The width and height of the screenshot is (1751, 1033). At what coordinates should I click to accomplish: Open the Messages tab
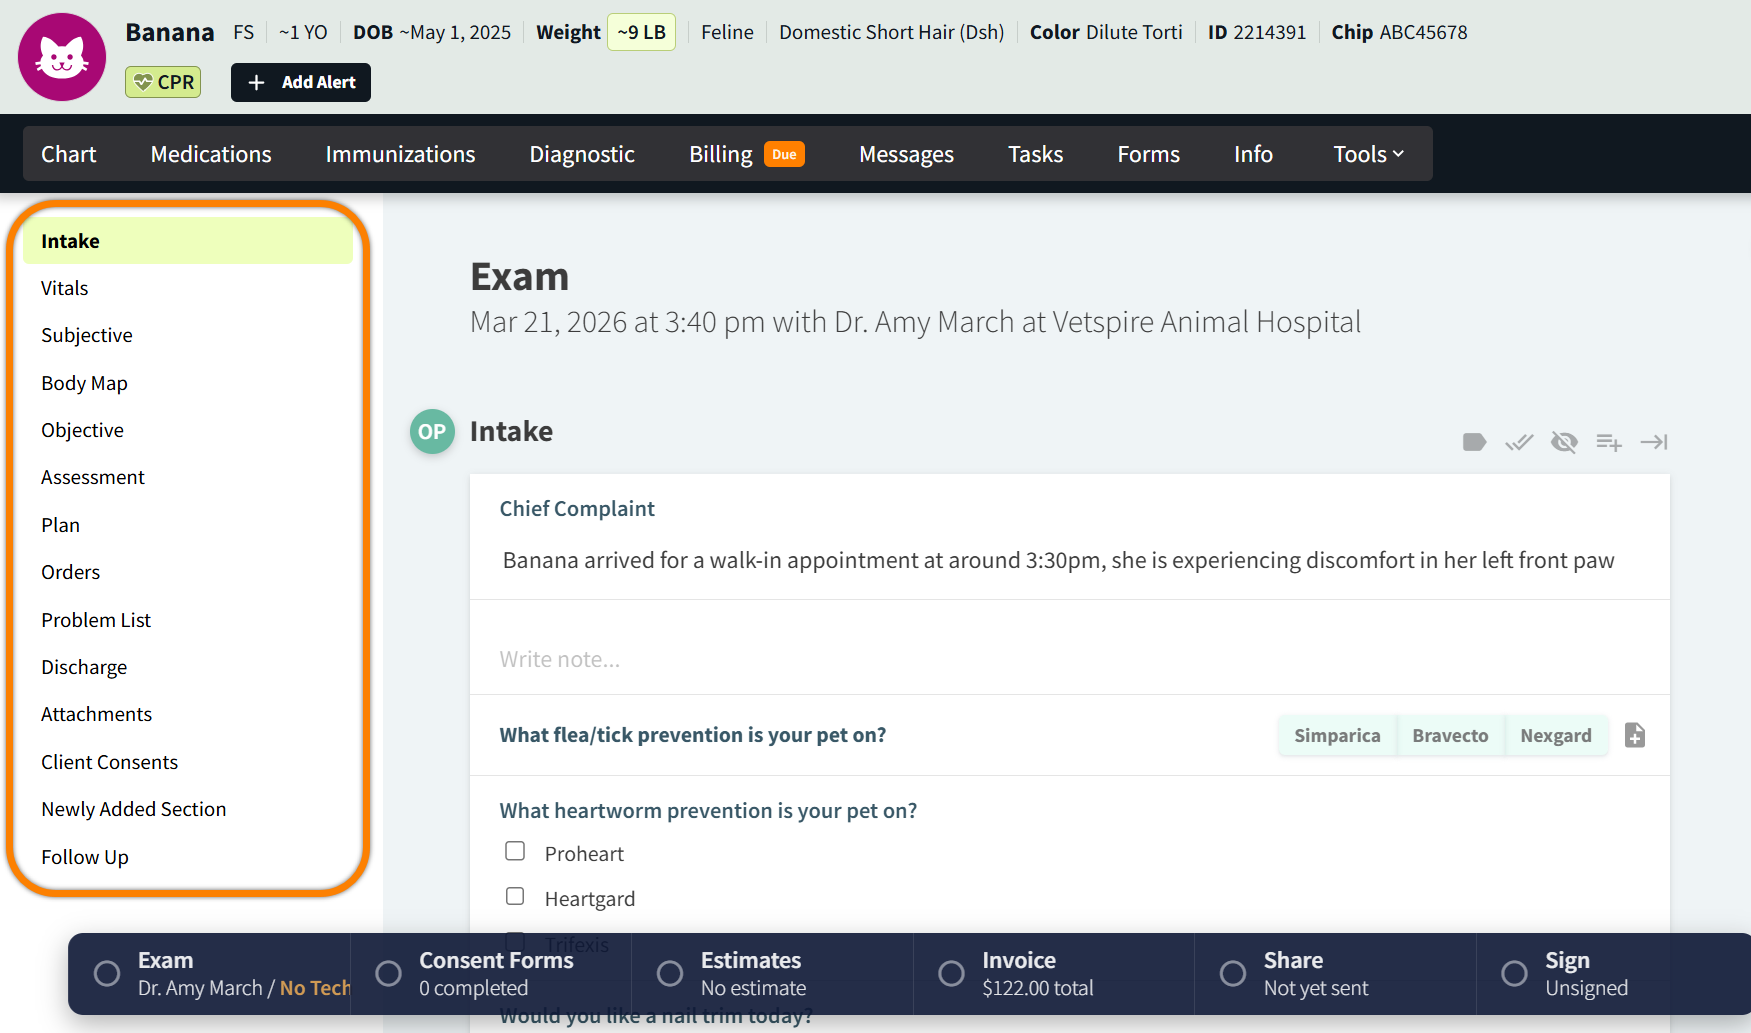906,154
